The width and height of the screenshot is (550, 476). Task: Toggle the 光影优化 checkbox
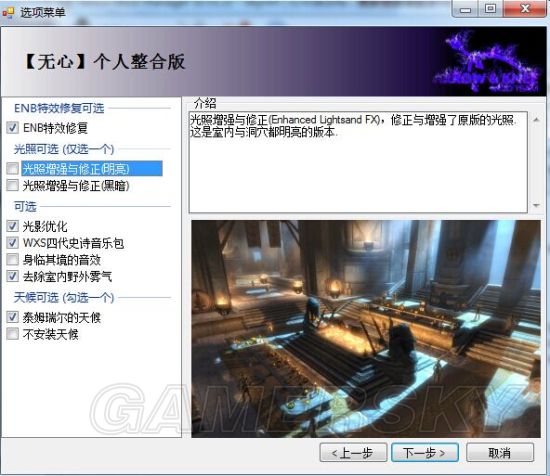(x=13, y=226)
